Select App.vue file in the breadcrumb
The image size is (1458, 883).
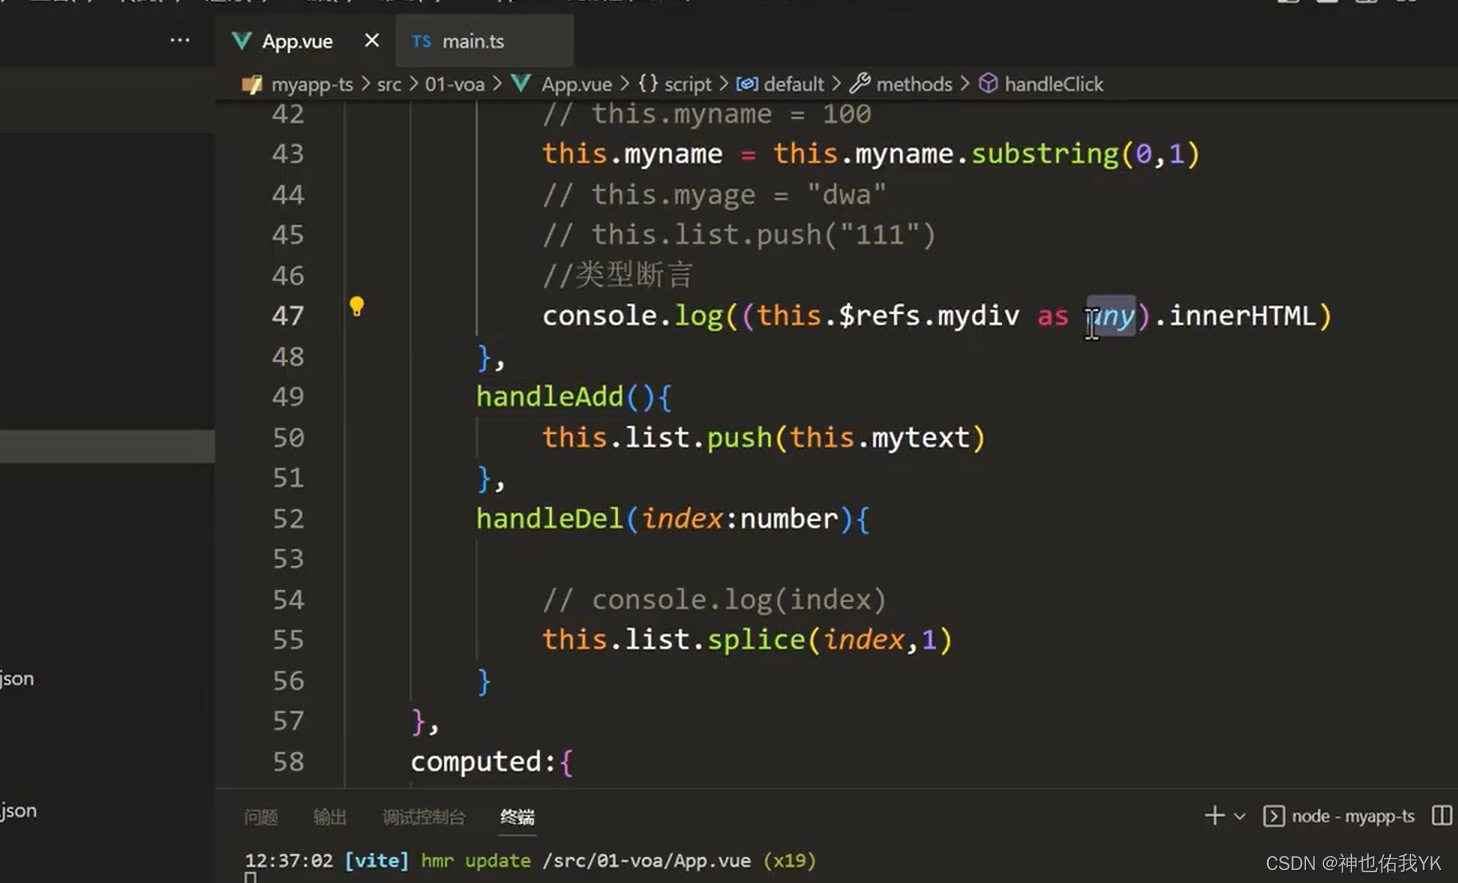576,84
